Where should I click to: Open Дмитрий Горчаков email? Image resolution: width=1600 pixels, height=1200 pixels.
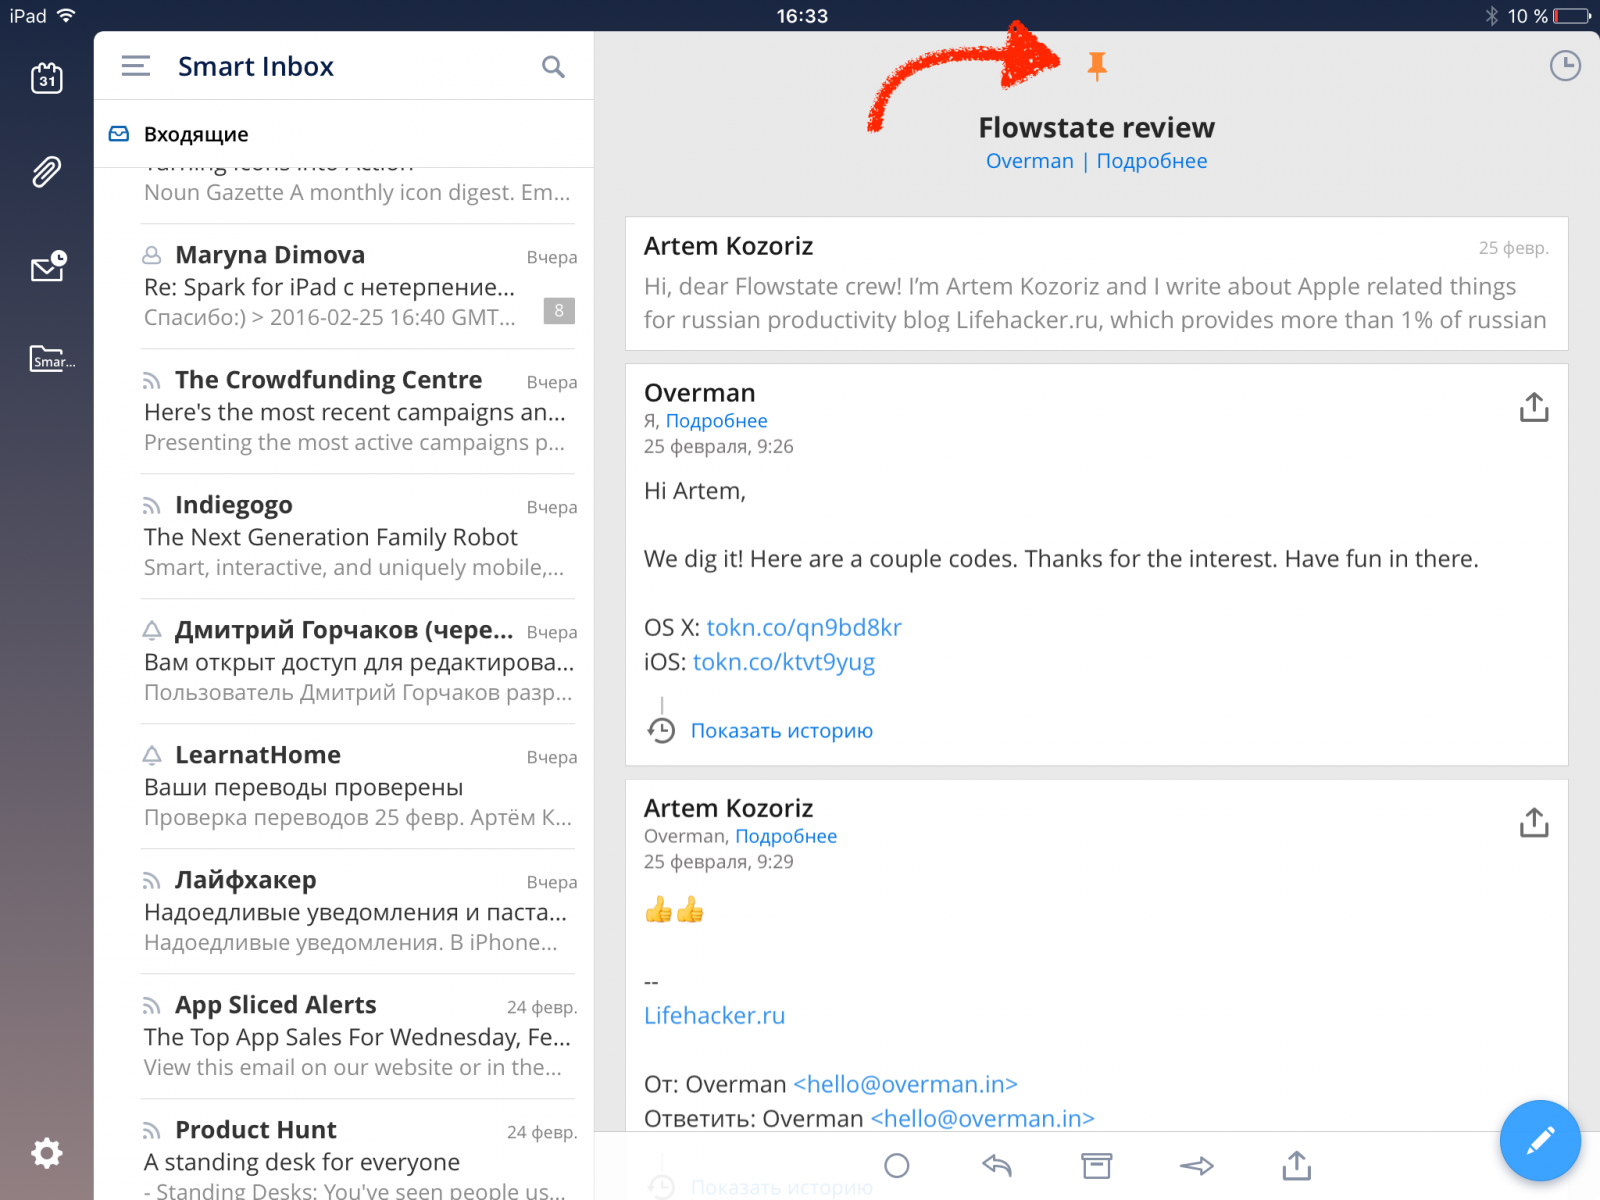(x=344, y=661)
